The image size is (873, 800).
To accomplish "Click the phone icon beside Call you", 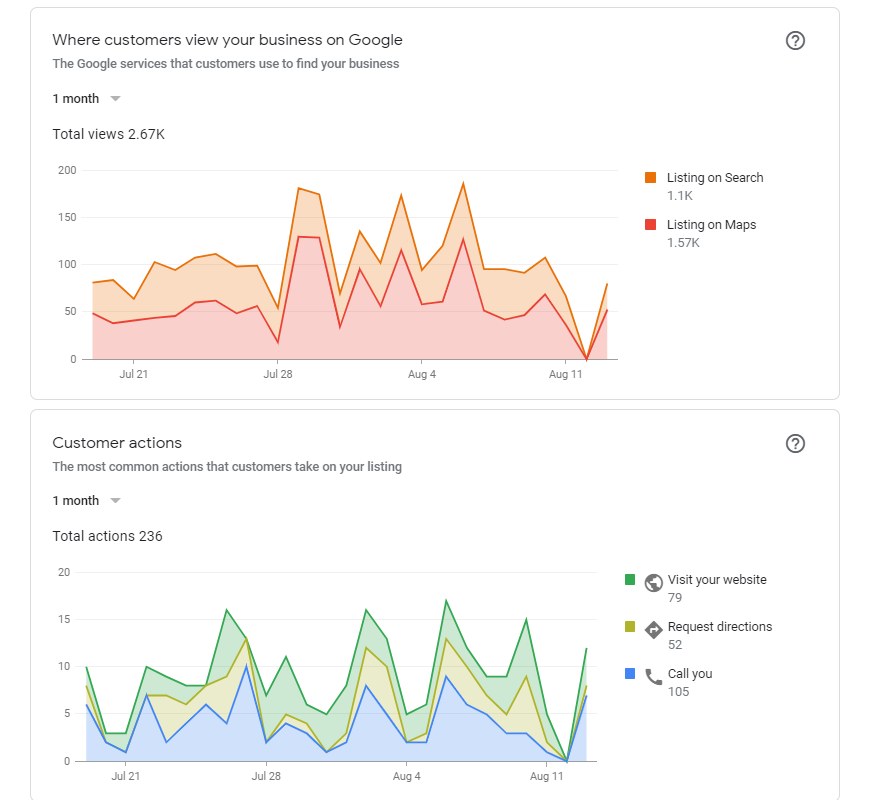I will tap(654, 676).
